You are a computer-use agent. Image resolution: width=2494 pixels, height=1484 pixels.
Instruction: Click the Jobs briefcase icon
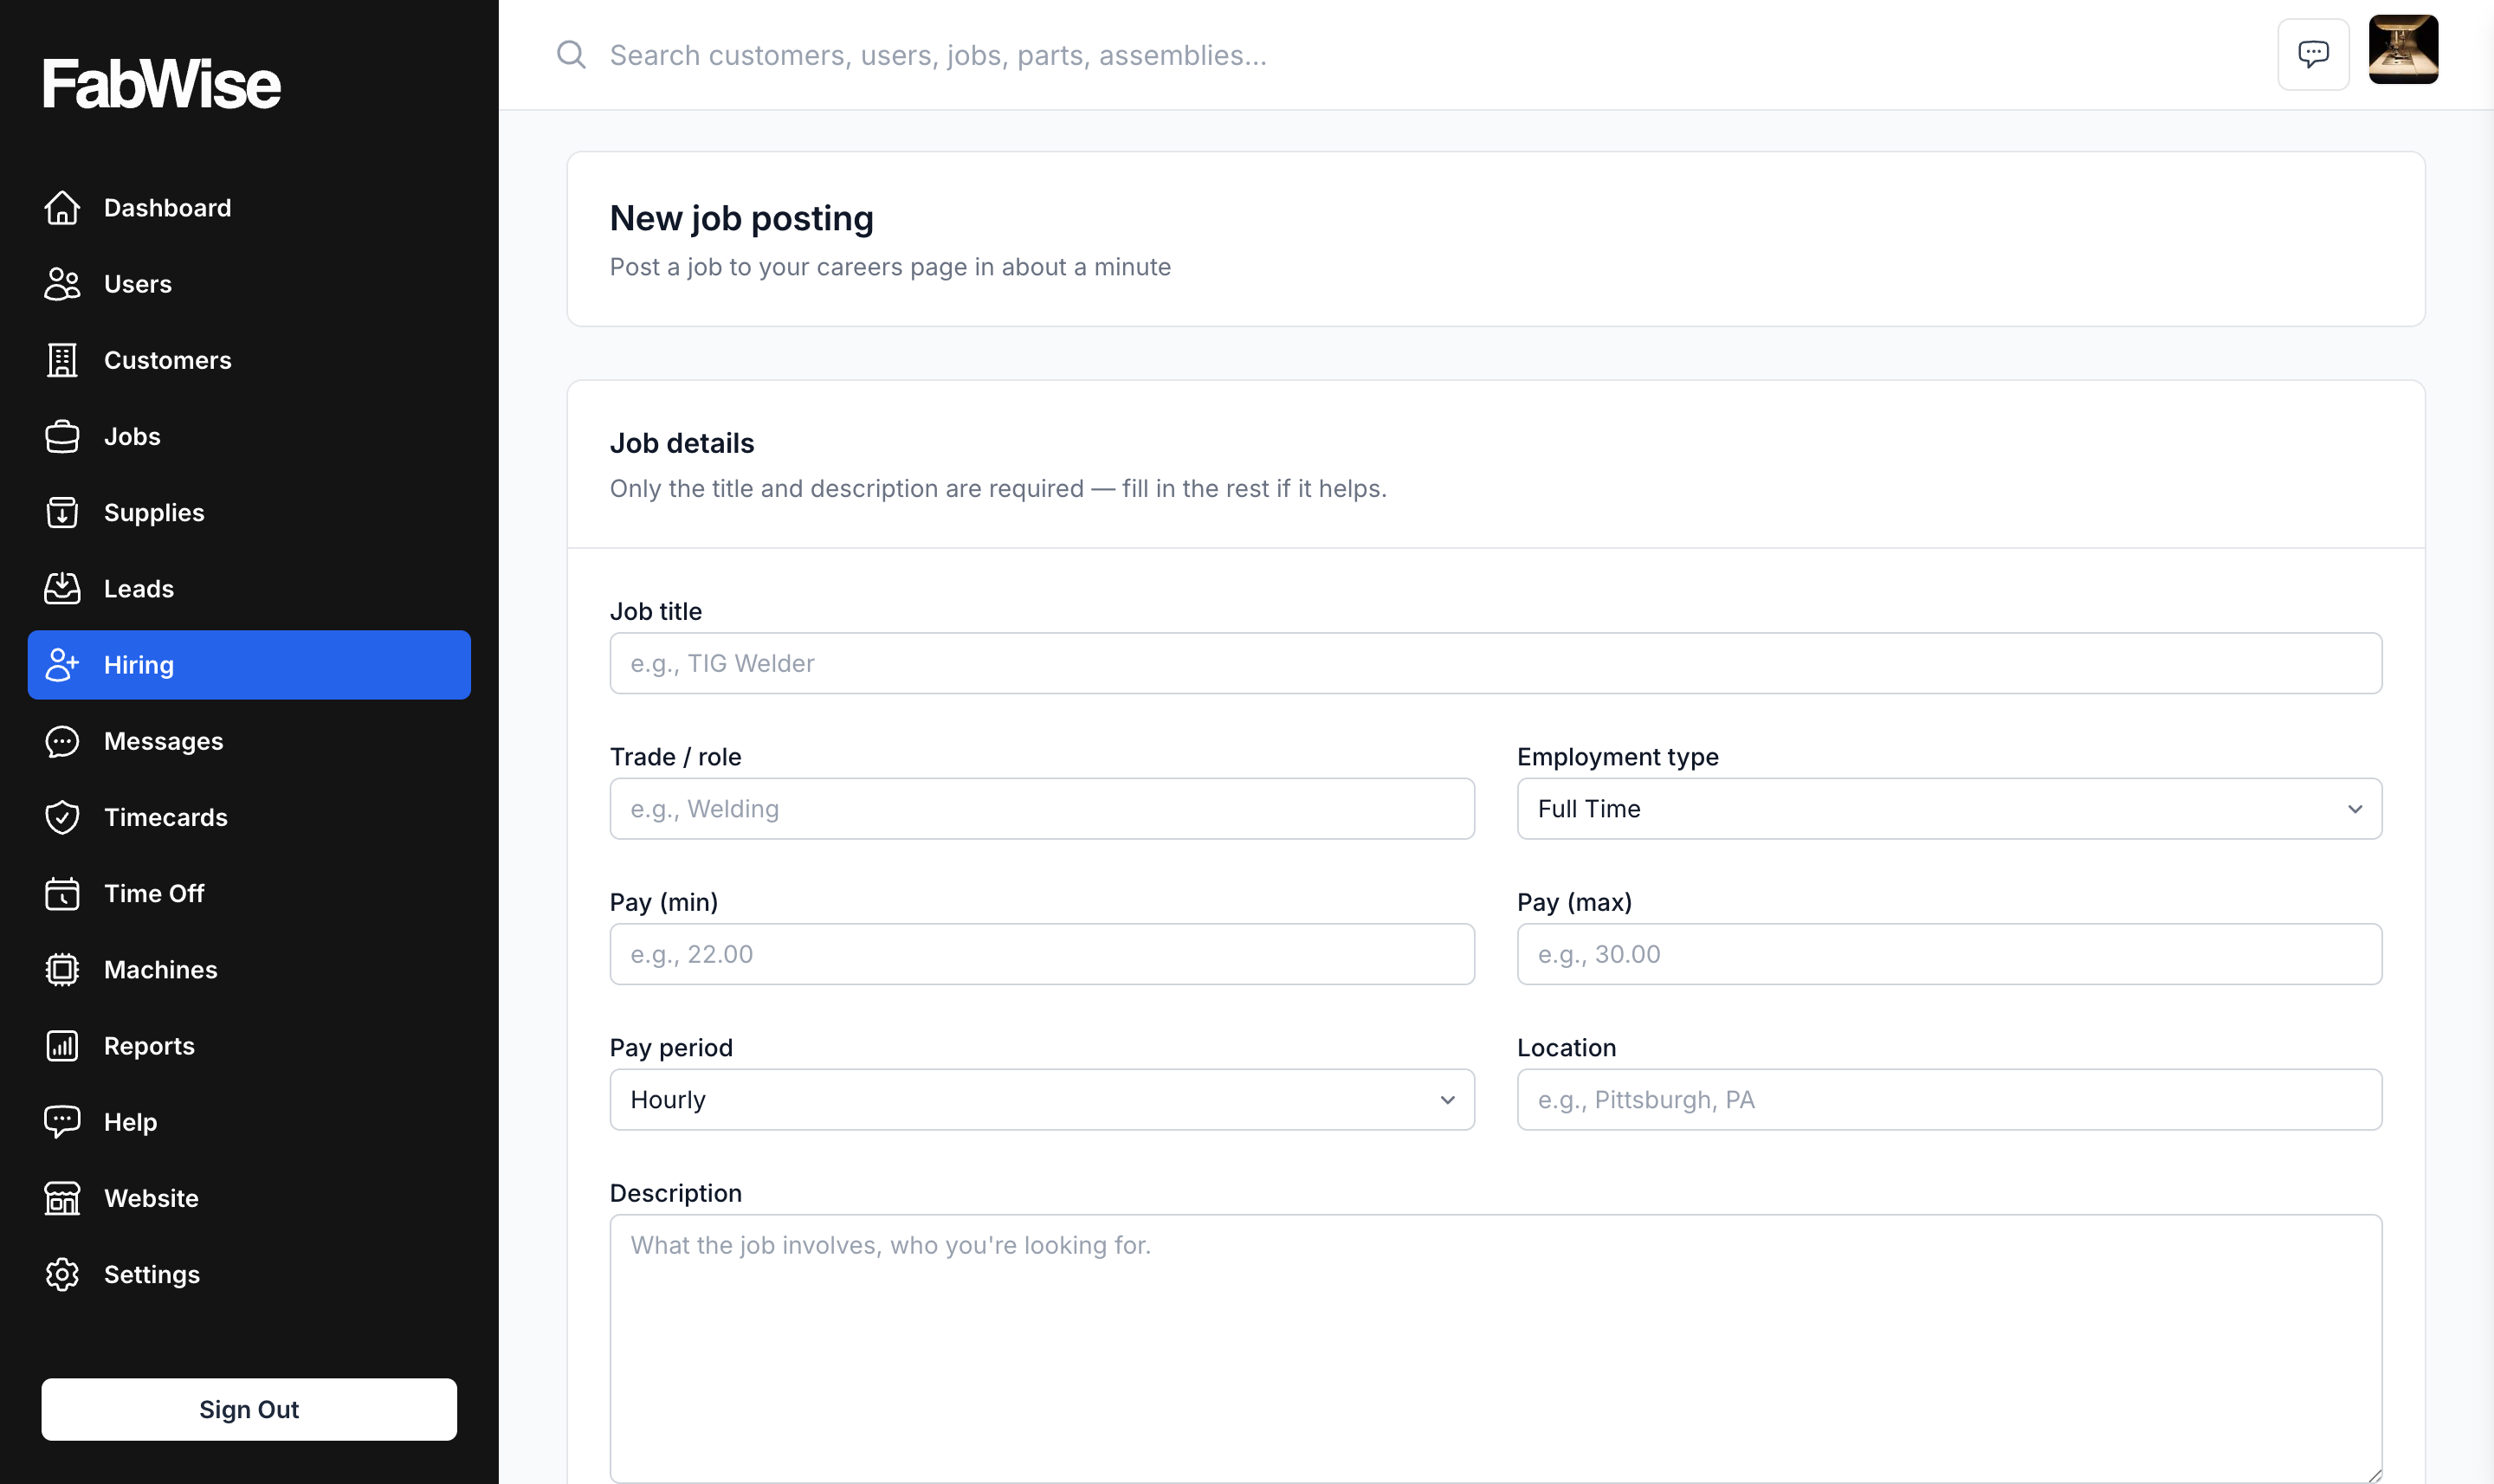coord(62,436)
